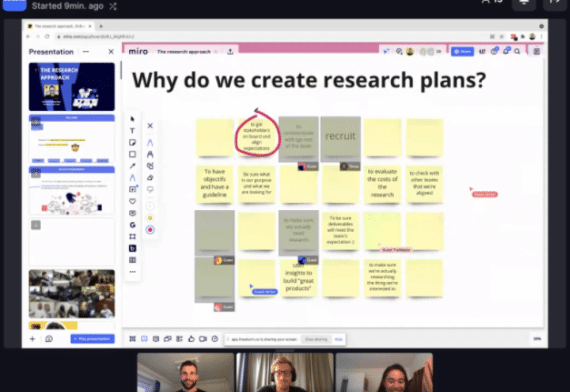This screenshot has height=392, width=570.
Task: Open the Frame tool
Action: pos(132,236)
